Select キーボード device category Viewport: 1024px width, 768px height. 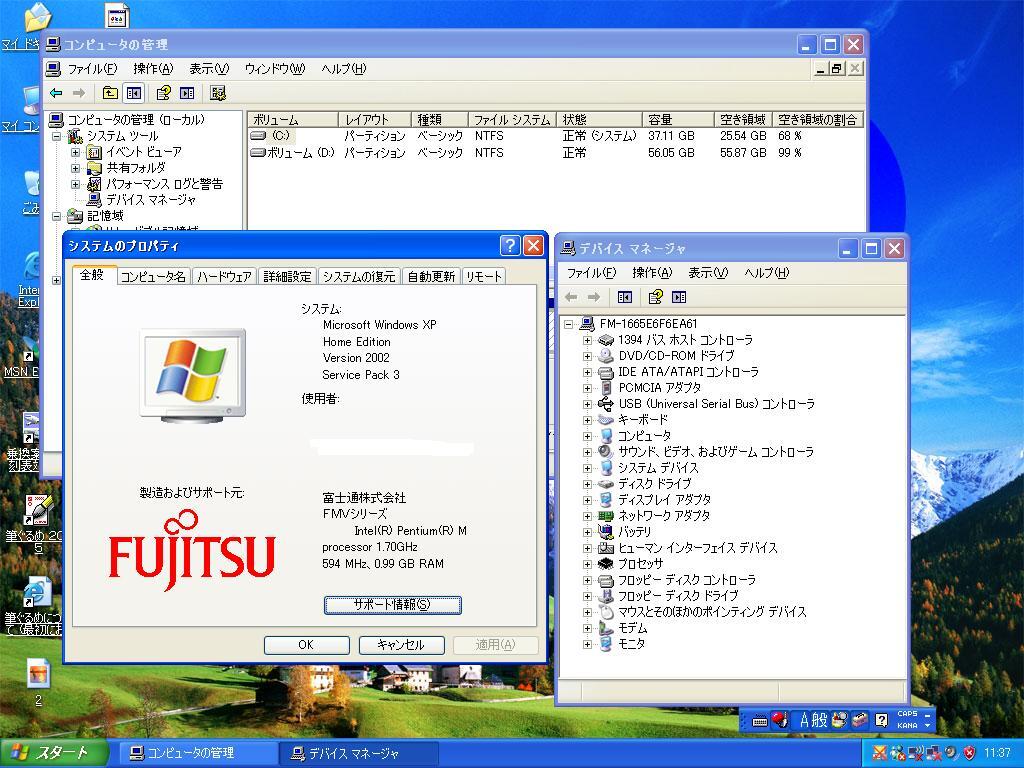point(643,419)
